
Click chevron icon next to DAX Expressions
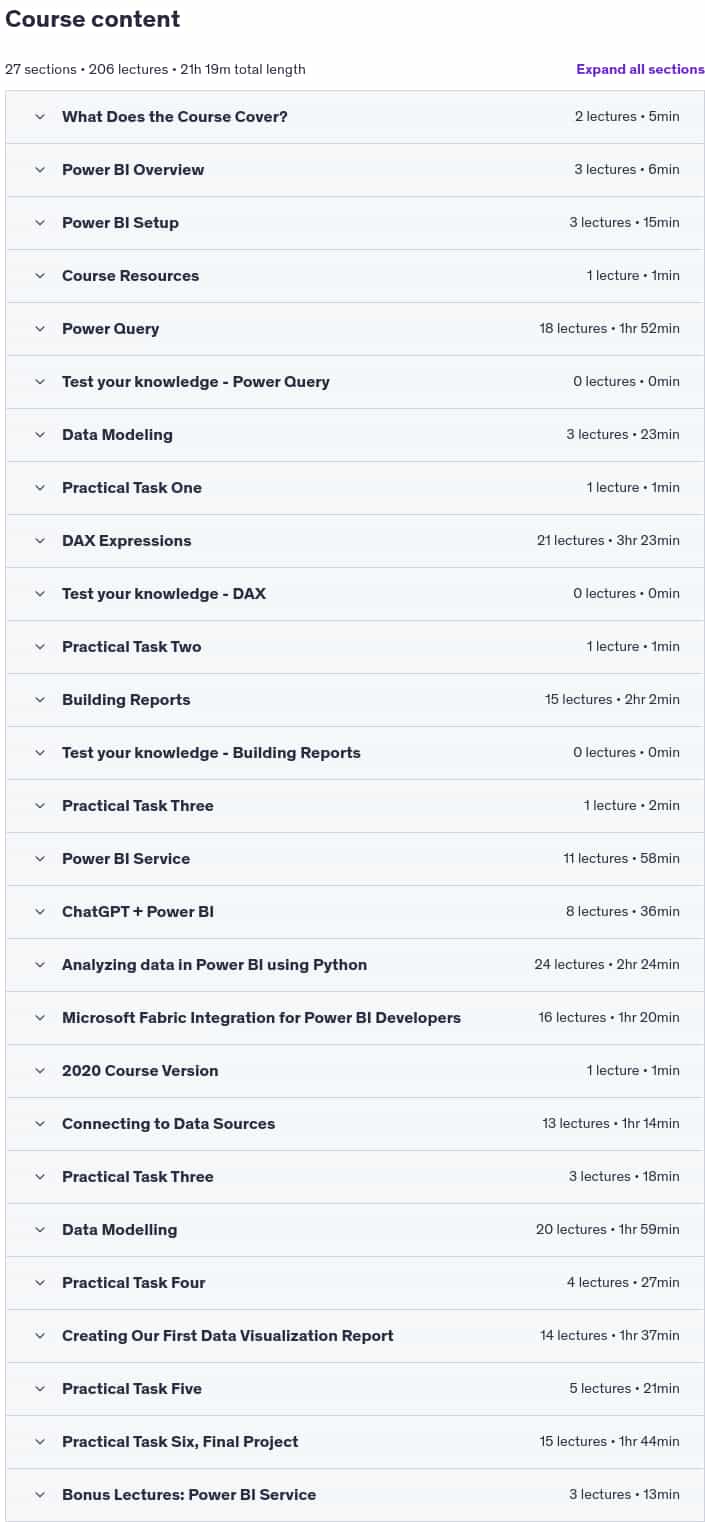40,540
